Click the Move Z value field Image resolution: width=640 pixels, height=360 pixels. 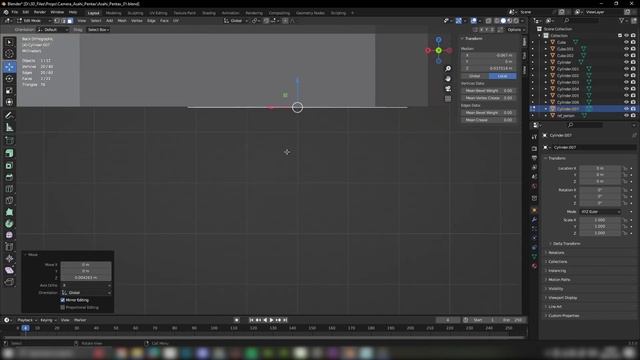pyautogui.click(x=86, y=278)
